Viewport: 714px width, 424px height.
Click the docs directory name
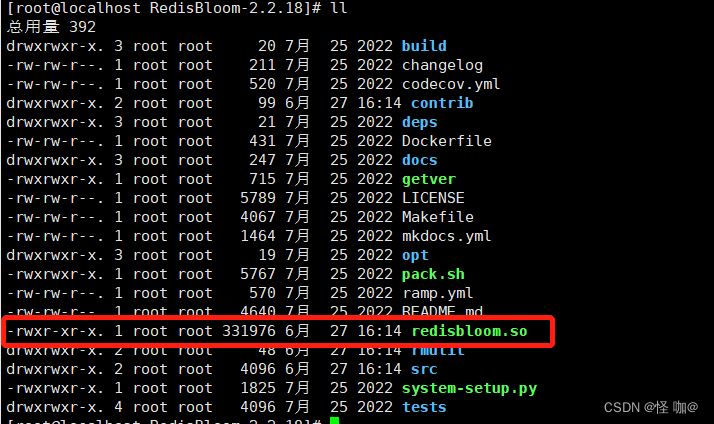(419, 160)
